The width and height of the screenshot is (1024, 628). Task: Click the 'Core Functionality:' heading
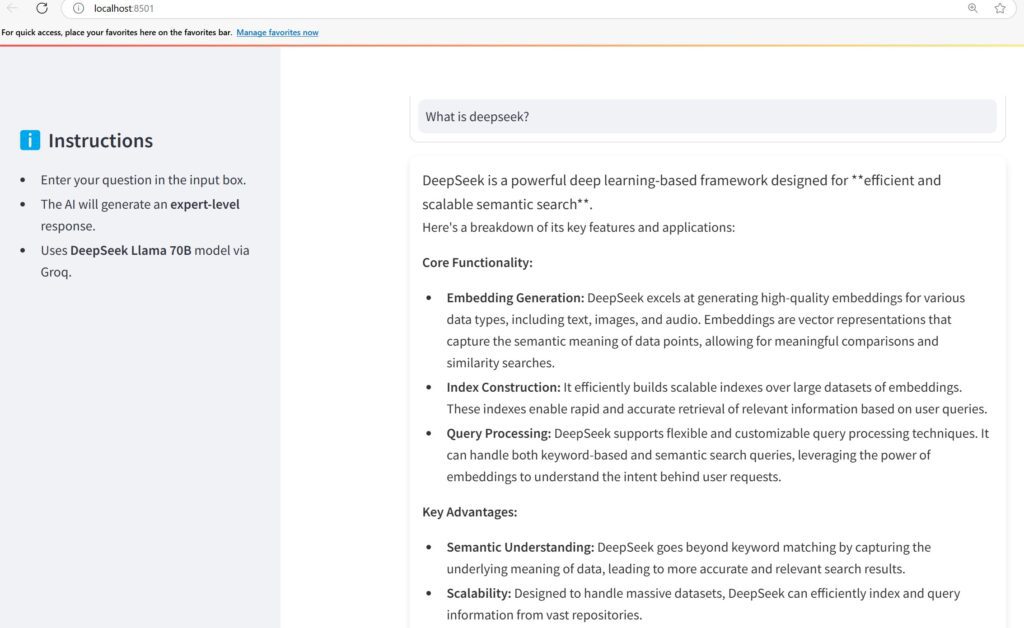tap(477, 263)
